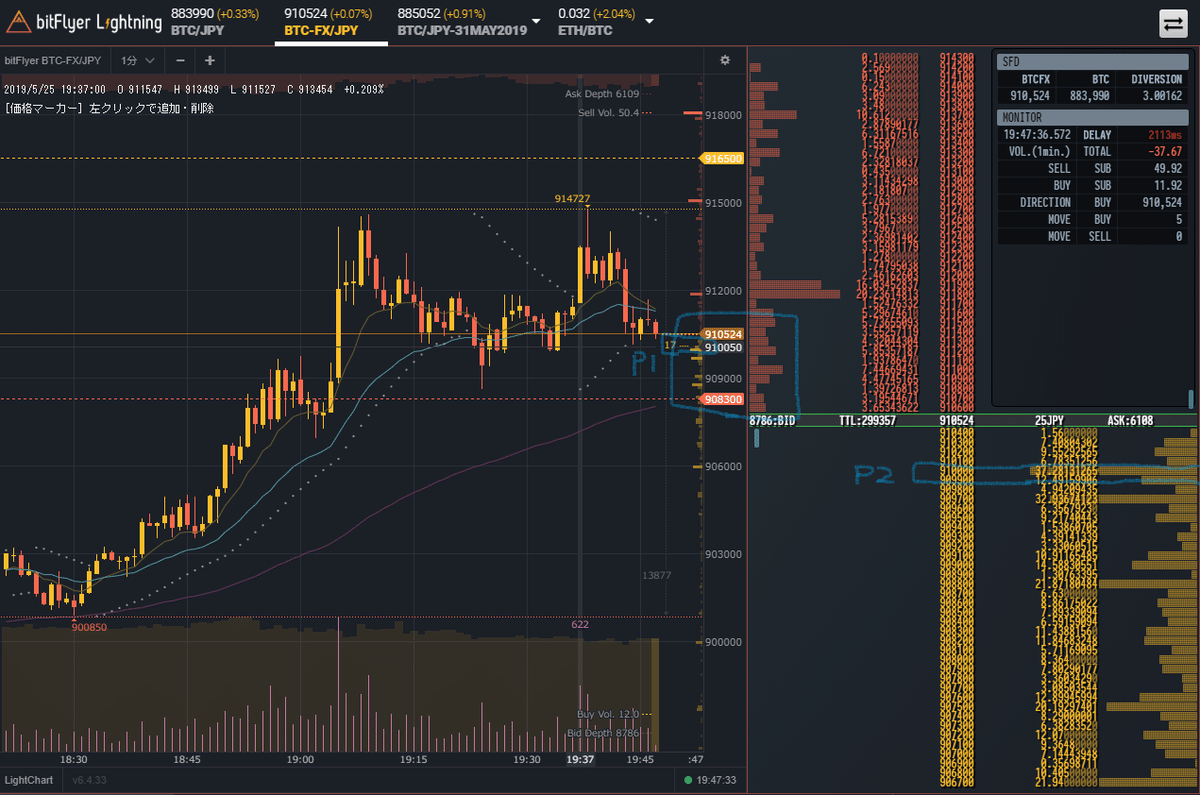Click the 19:37 crosshair time label

click(x=581, y=760)
